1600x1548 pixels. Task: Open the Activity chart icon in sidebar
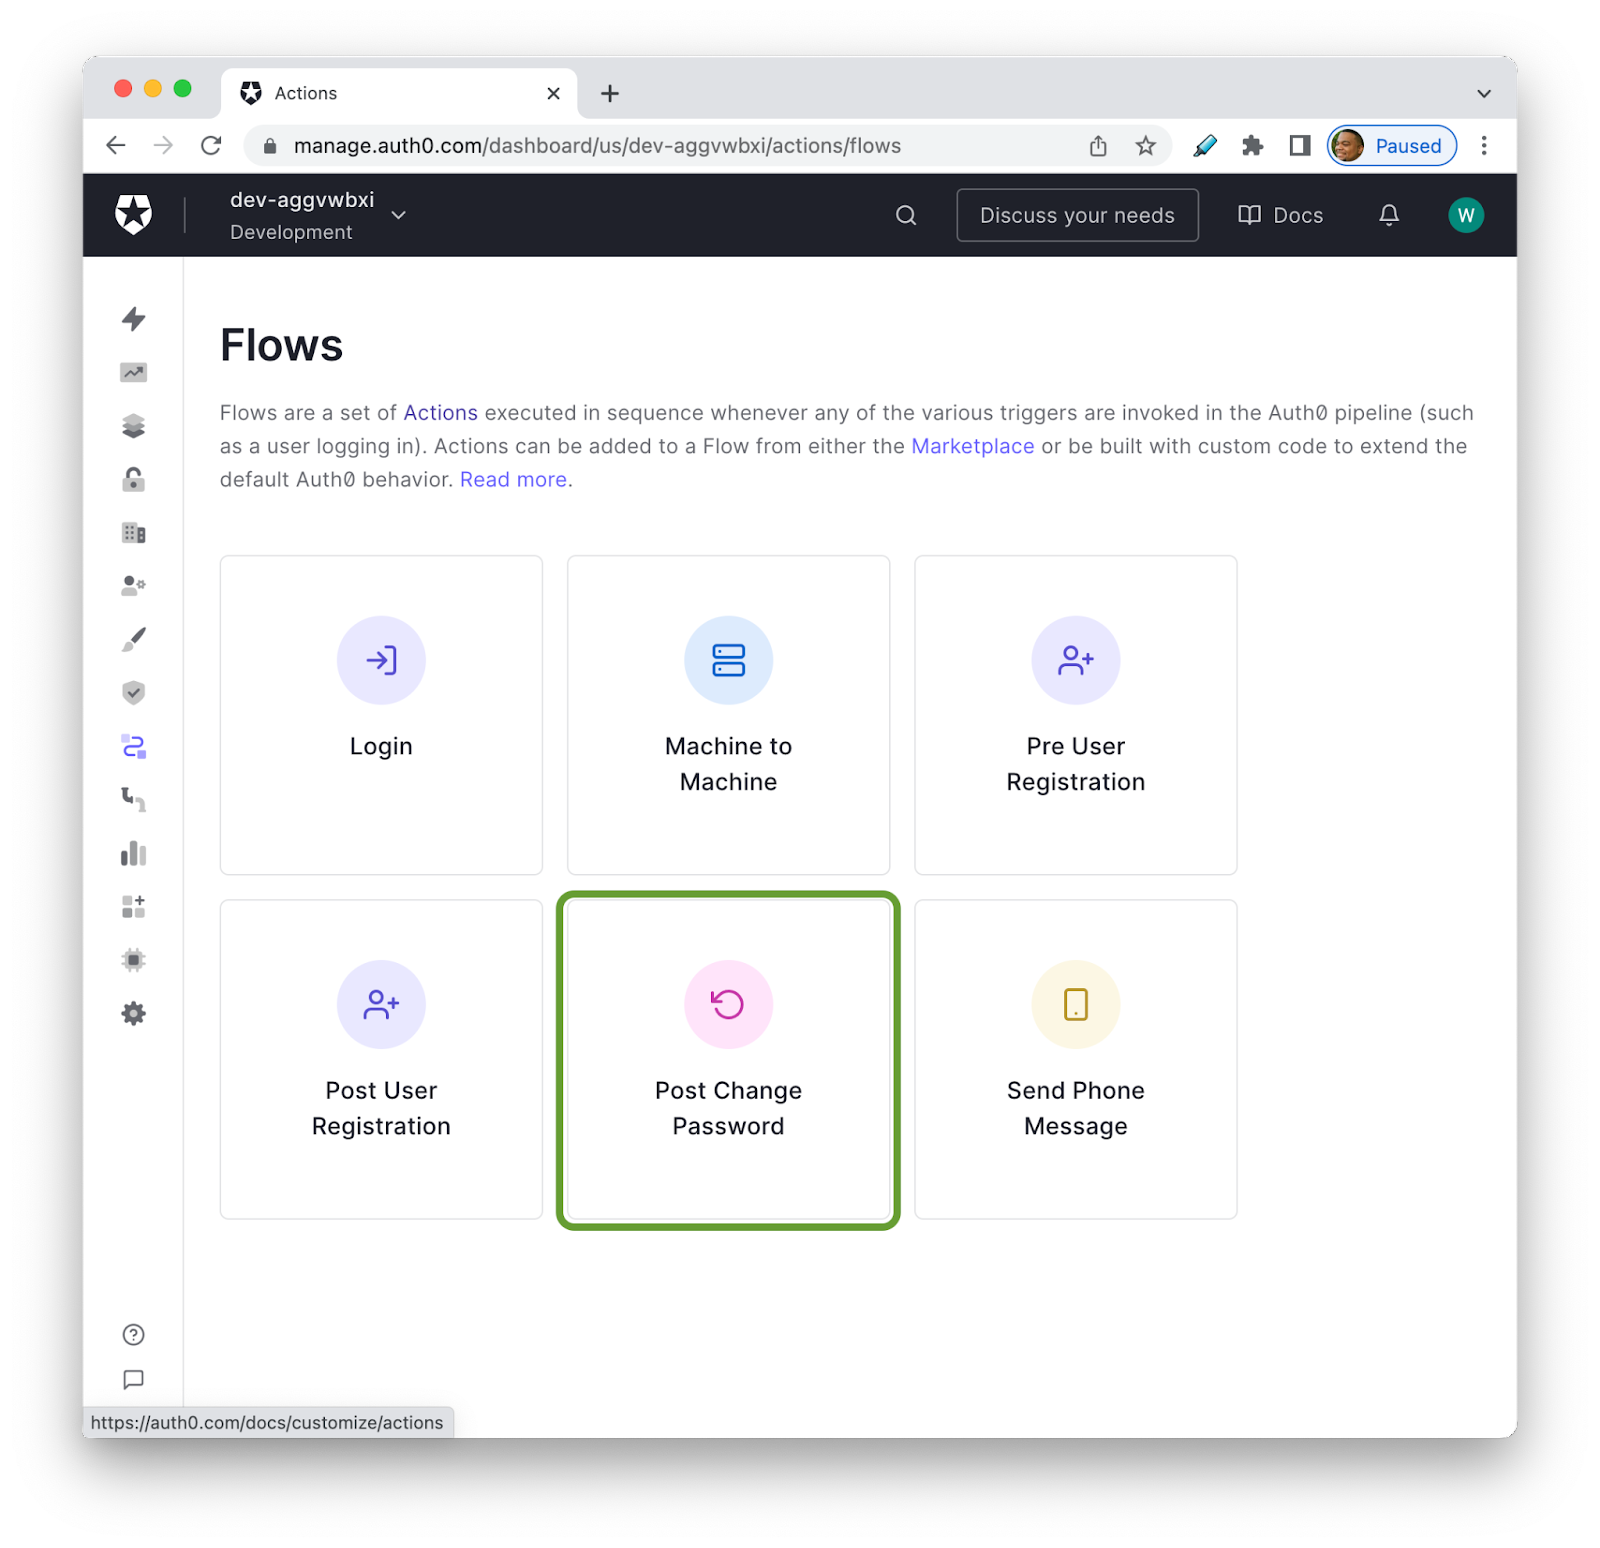pos(133,373)
